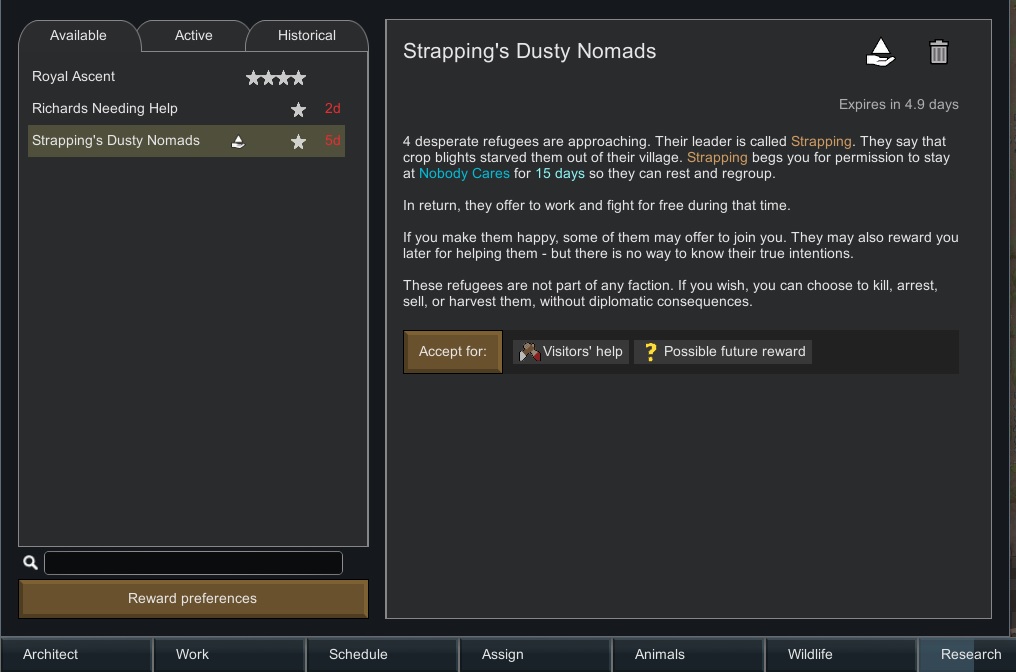Open Reward preferences

(x=193, y=599)
